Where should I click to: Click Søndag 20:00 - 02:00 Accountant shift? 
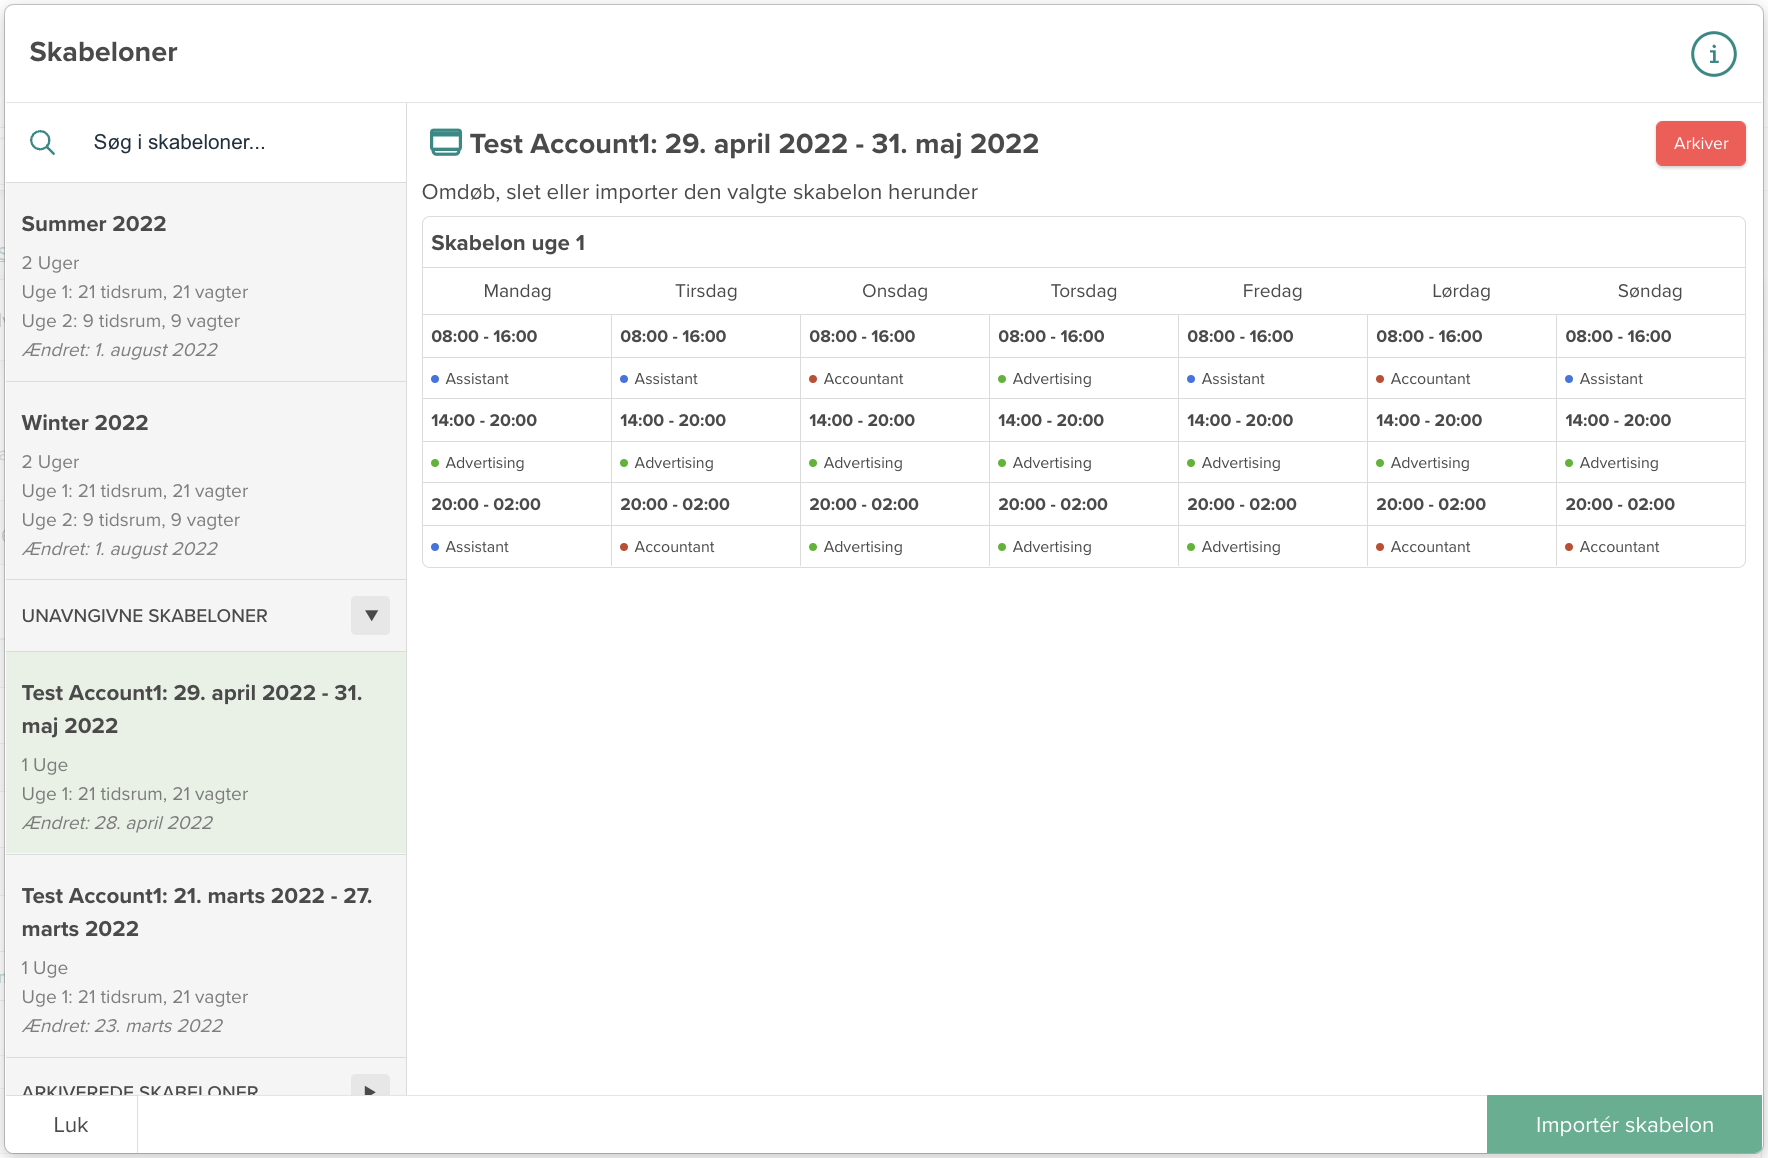(1618, 547)
